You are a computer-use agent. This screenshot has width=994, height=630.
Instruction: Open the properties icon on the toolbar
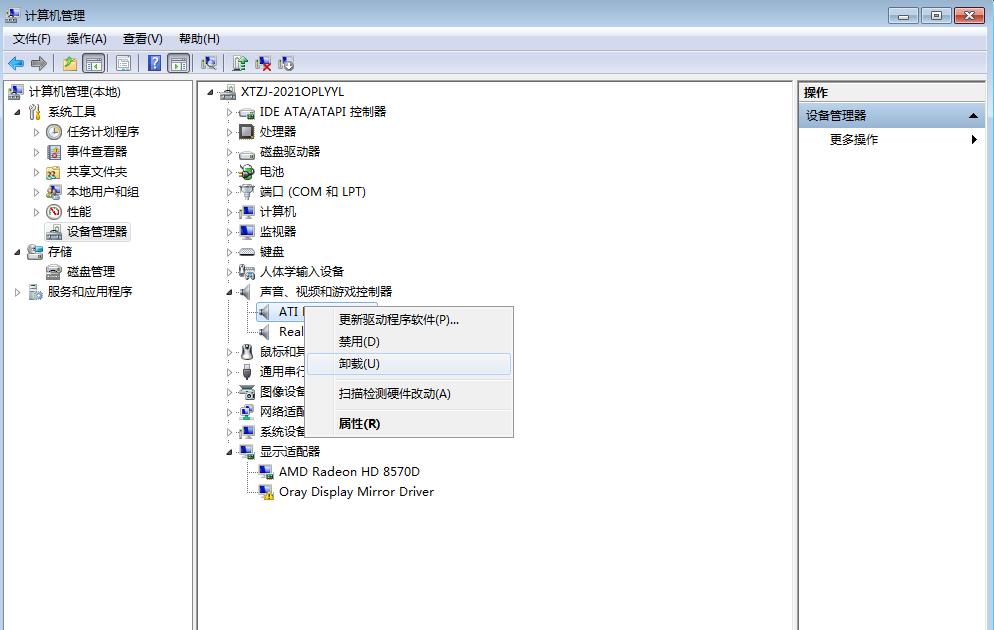click(122, 62)
